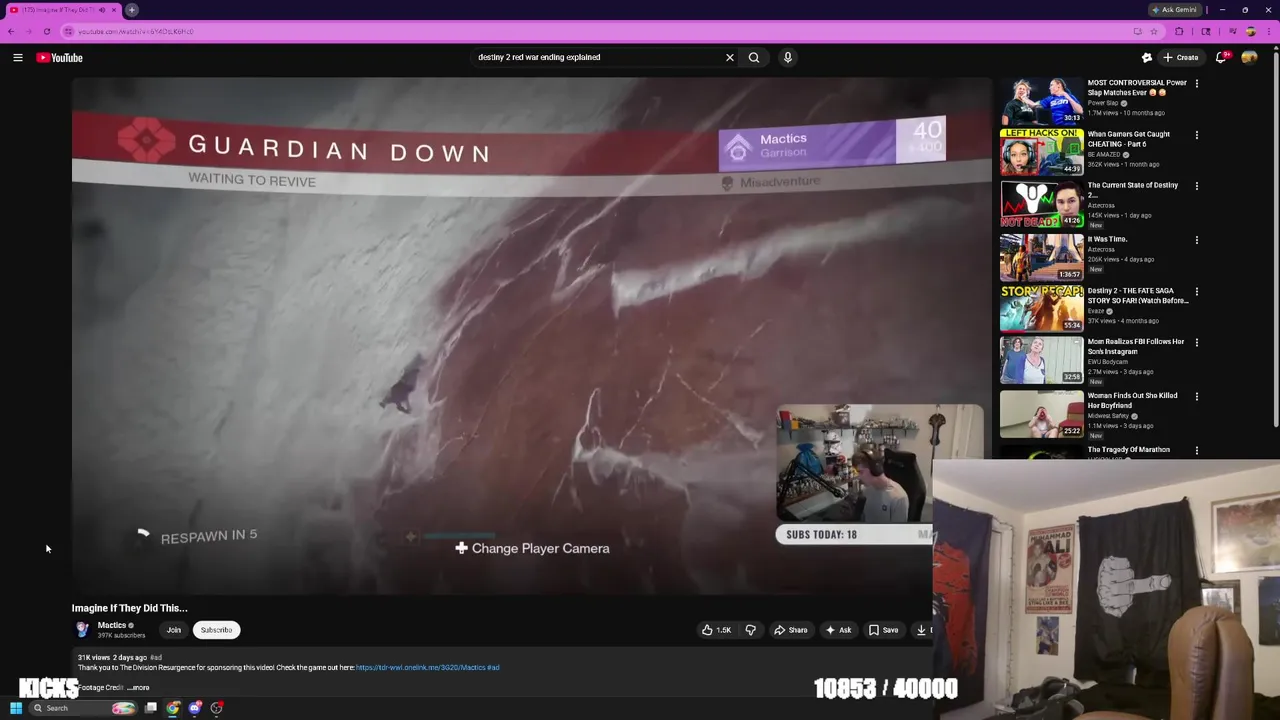
Task: Open the Chrome profile avatar in toolbar
Action: pyautogui.click(x=1250, y=31)
